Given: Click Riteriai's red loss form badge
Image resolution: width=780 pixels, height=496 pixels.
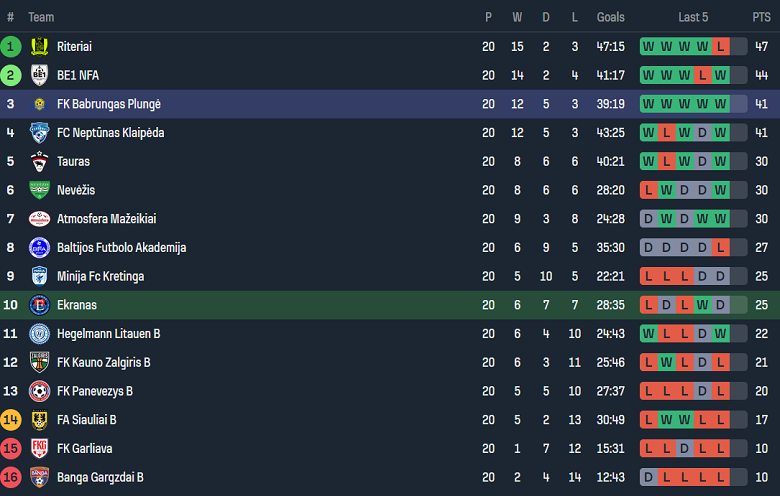Looking at the screenshot, I should point(720,46).
